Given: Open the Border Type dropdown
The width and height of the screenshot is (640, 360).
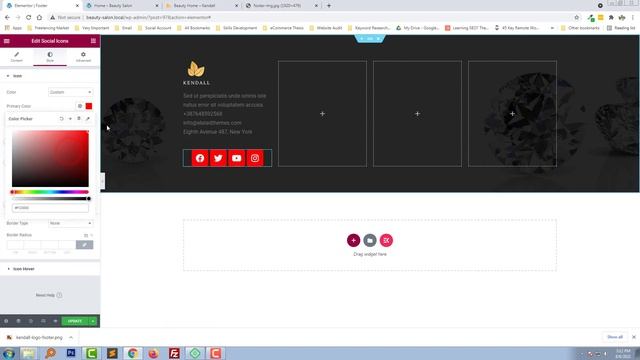Looking at the screenshot, I should [x=71, y=223].
